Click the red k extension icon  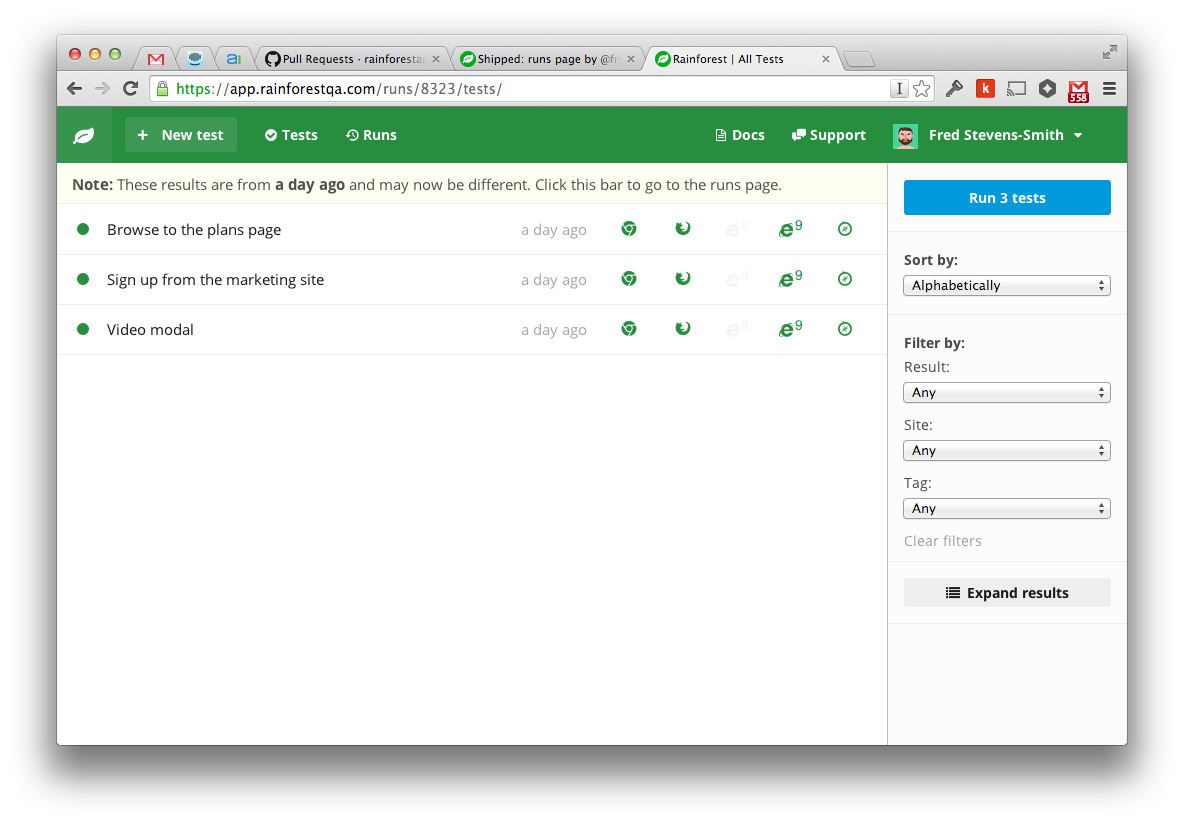pos(985,89)
